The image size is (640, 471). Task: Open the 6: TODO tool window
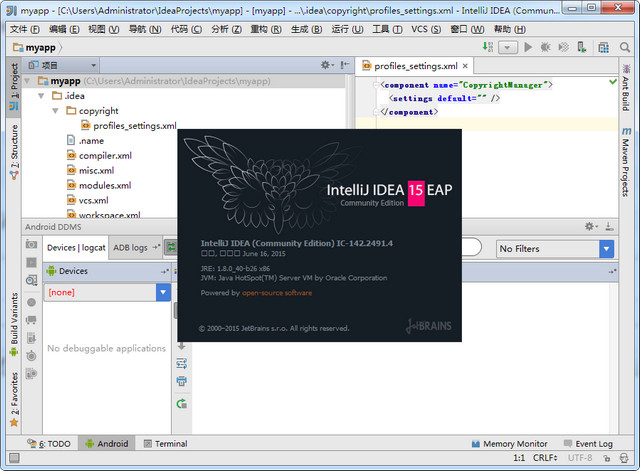click(49, 444)
